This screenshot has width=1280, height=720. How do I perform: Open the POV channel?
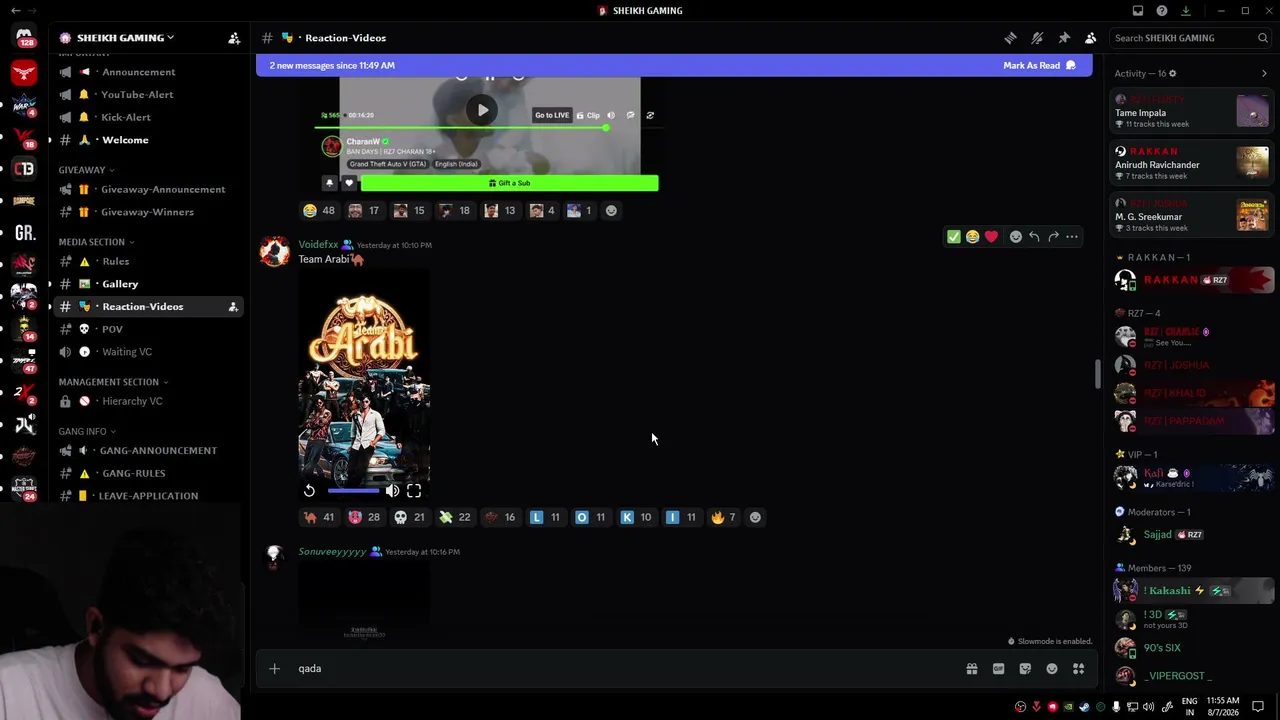(147, 329)
